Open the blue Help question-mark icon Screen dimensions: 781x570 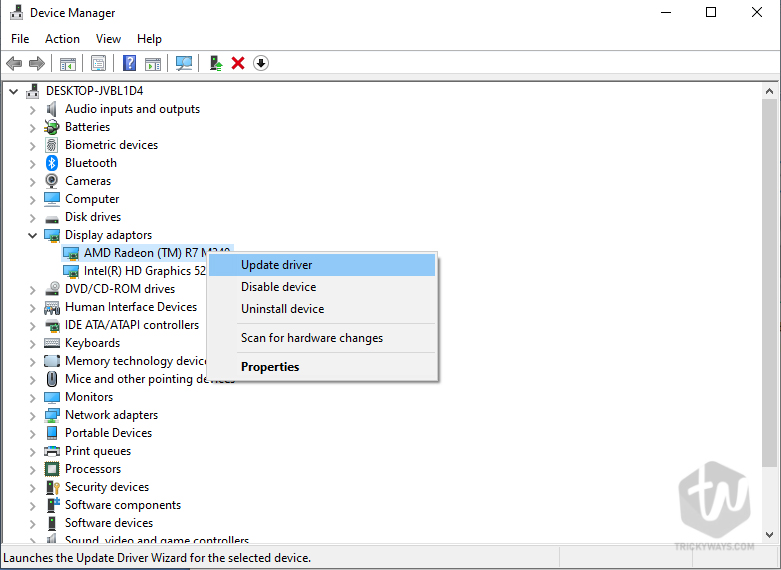tap(130, 63)
